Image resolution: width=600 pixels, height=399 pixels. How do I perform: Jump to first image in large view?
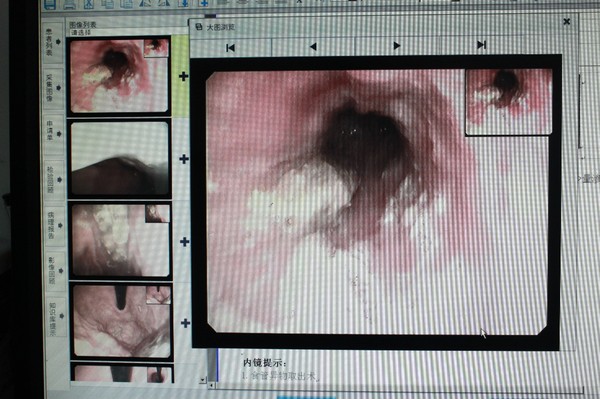[230, 48]
